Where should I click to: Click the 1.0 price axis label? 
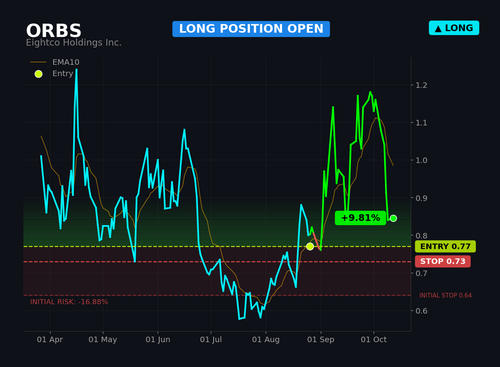click(421, 160)
